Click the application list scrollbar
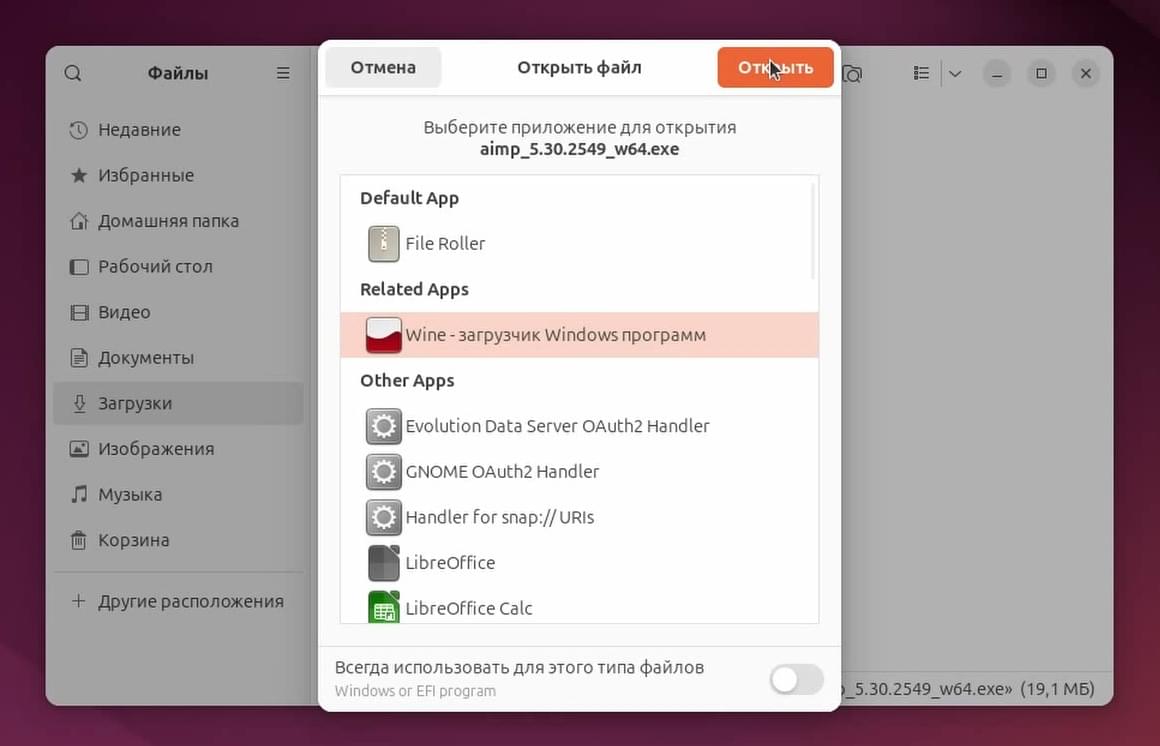 coord(813,231)
